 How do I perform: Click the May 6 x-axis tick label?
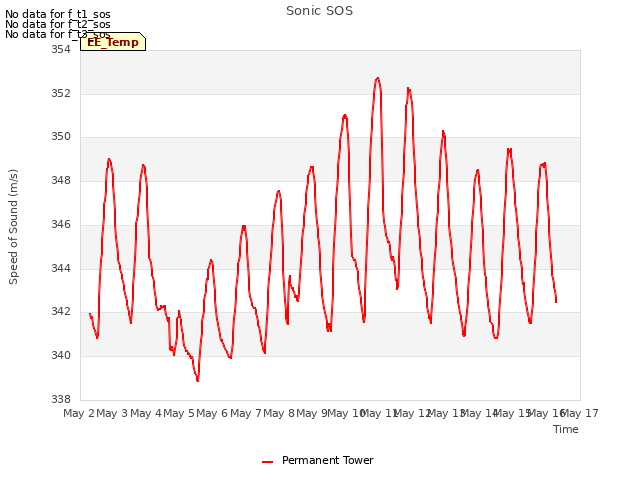click(212, 413)
